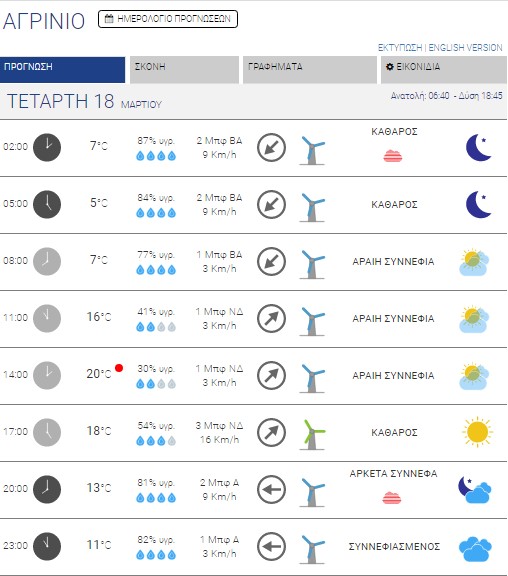Click the ΤΕΤΑΡΤΗ 18 ΜΑΡΤΙΟΥ date header
Viewport: 508px width, 576px height.
tap(84, 101)
